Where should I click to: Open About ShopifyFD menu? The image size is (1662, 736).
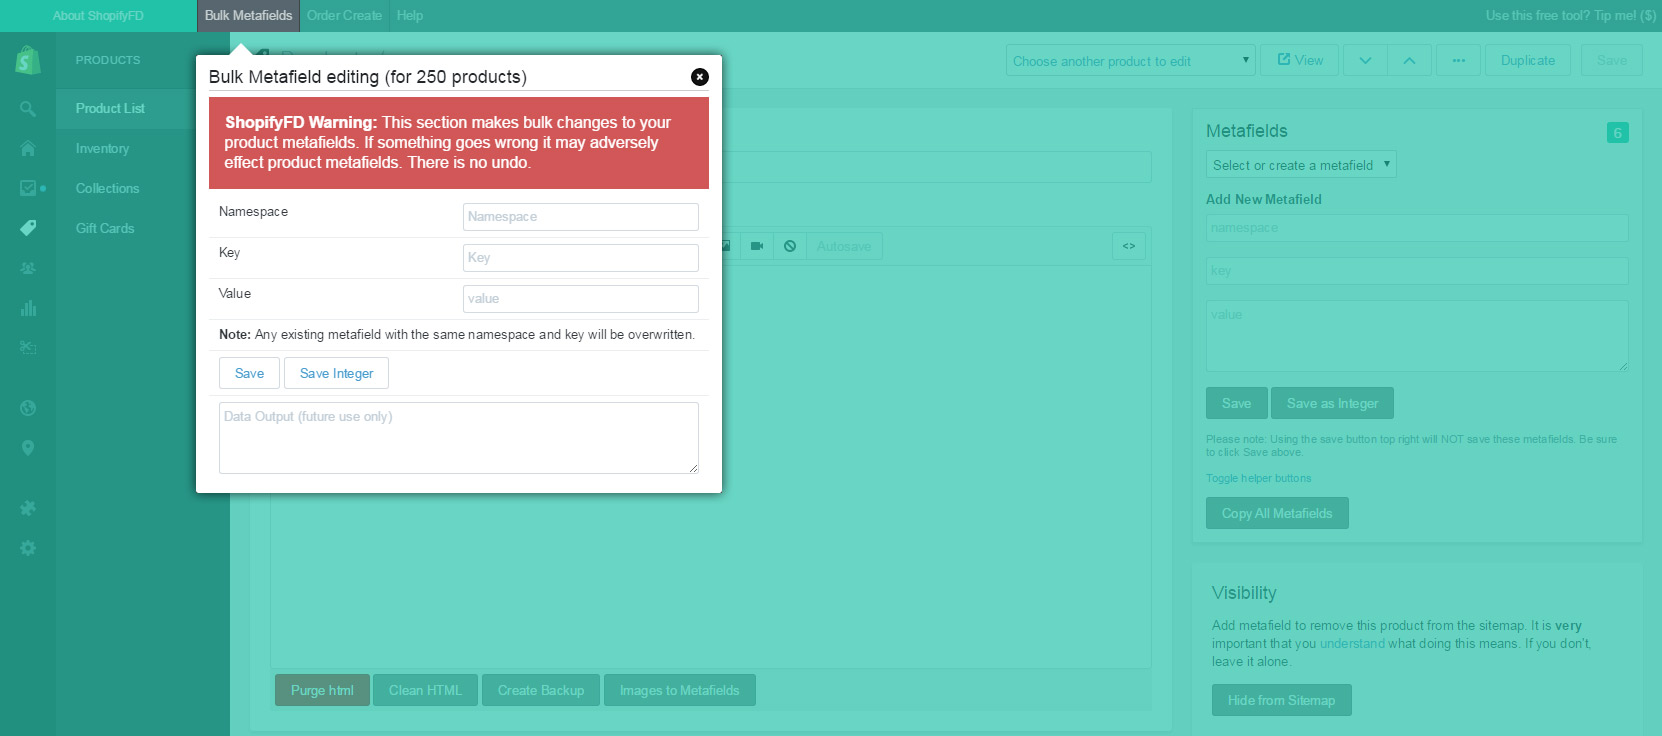point(98,16)
